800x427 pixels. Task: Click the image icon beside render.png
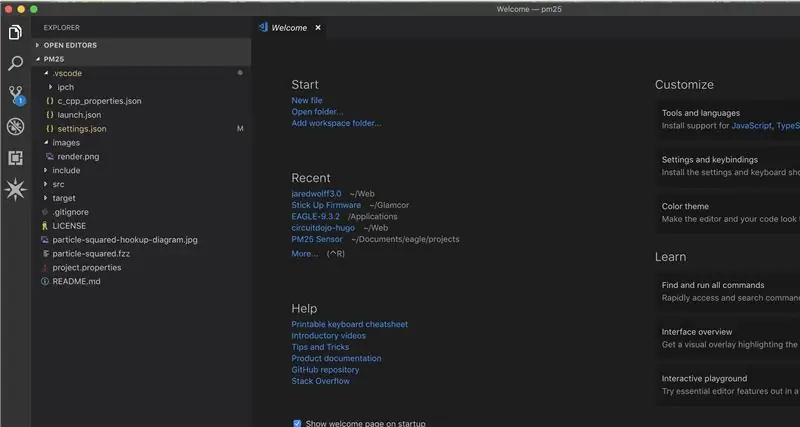pos(49,157)
